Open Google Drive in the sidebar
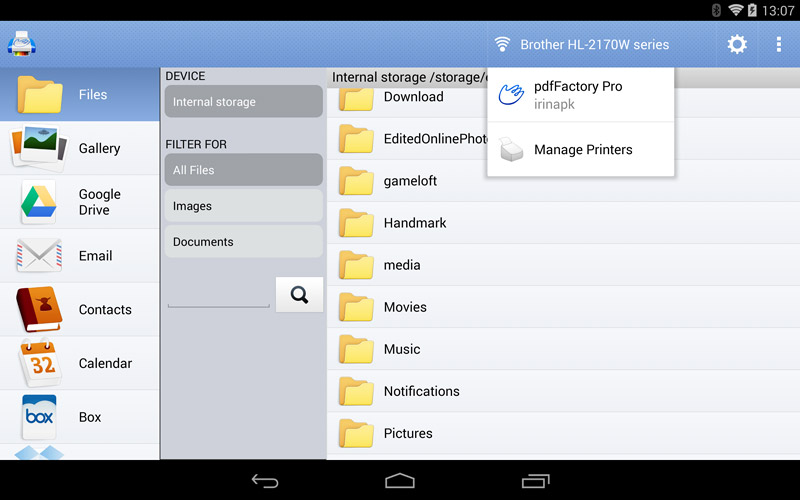800x500 pixels. 80,202
